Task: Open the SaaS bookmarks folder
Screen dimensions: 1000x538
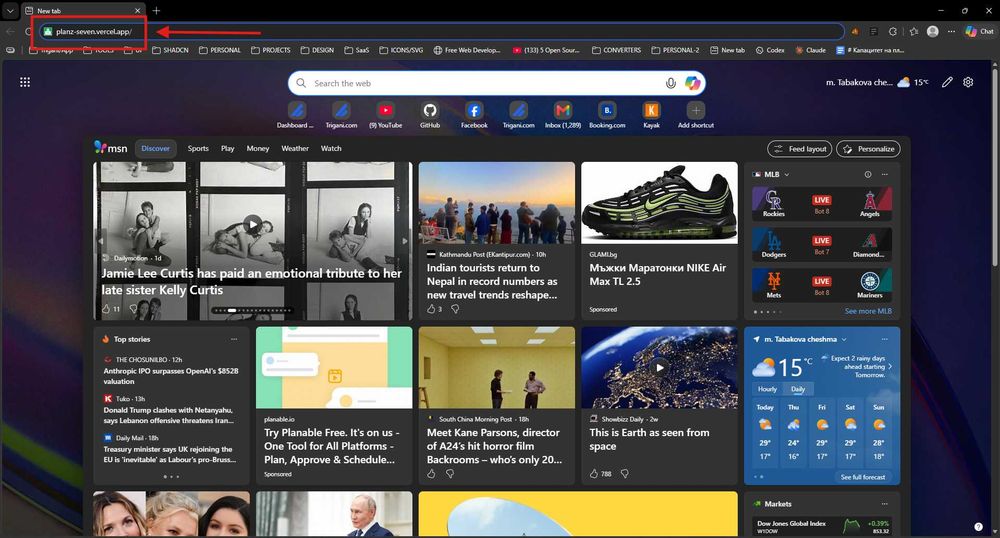Action: point(357,50)
